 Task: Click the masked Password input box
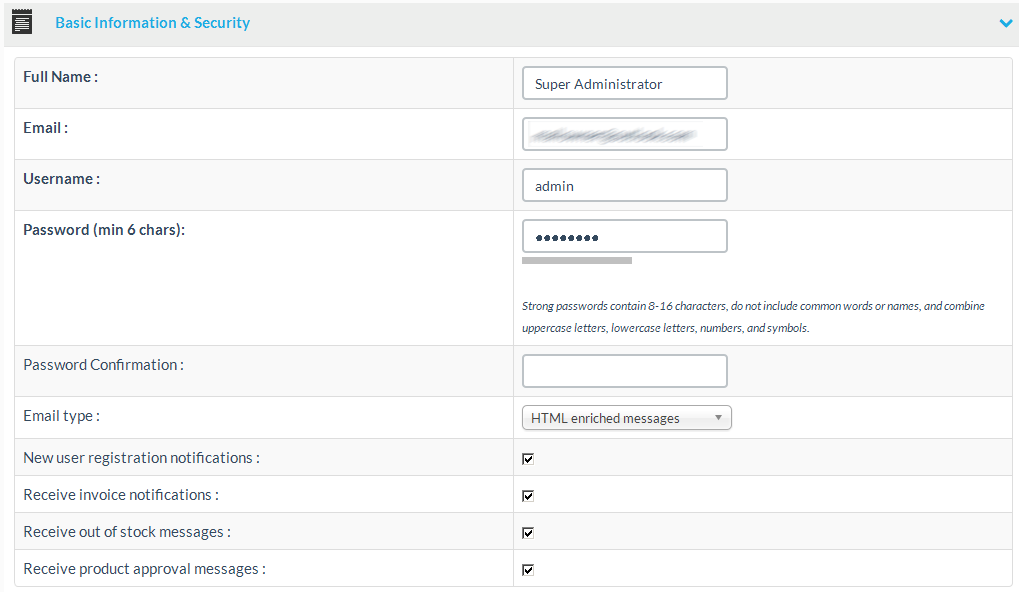[x=624, y=237]
